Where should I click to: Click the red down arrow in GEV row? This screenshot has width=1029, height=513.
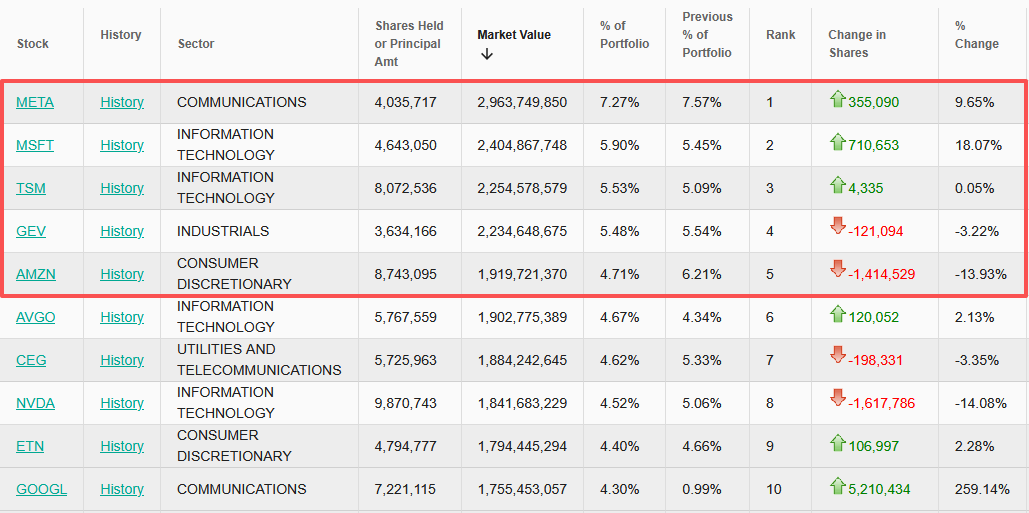pos(838,227)
